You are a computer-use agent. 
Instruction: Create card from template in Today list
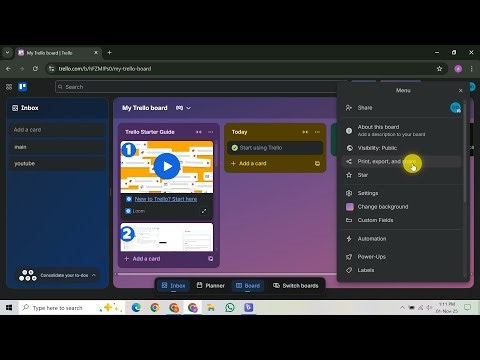(x=317, y=163)
